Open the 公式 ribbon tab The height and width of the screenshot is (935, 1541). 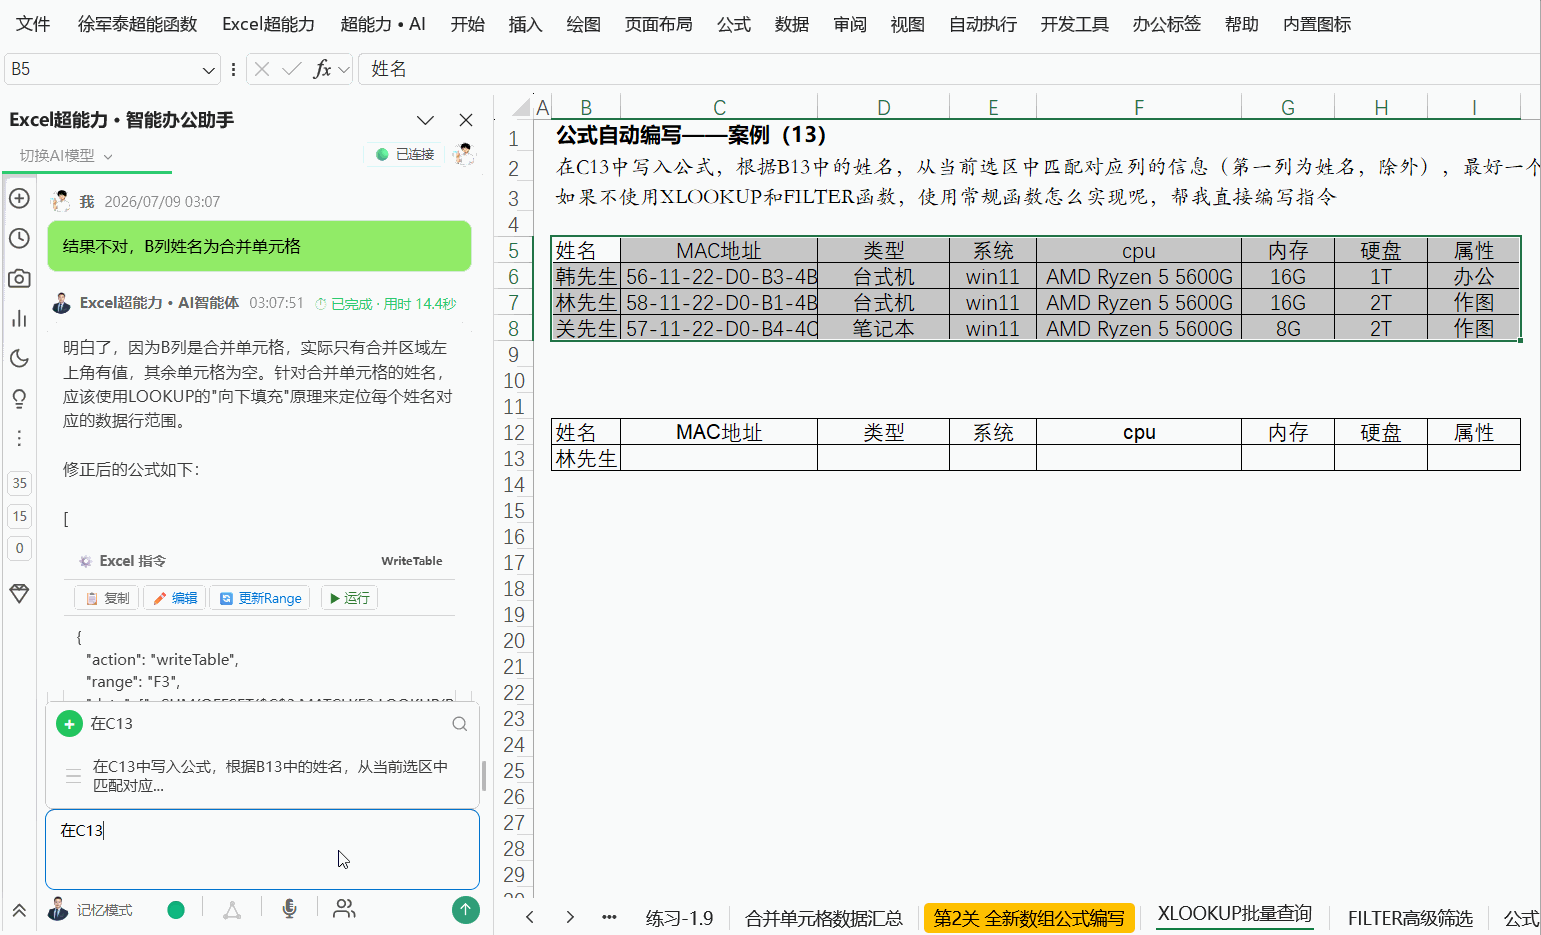coord(733,24)
